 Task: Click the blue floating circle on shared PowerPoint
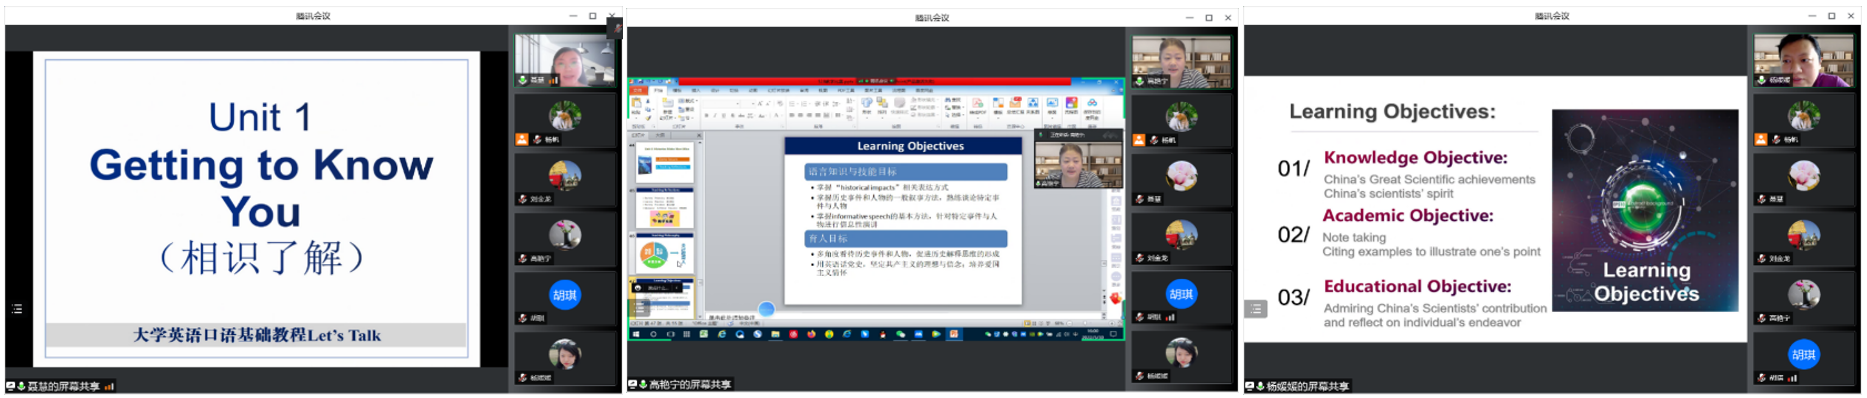tap(766, 309)
